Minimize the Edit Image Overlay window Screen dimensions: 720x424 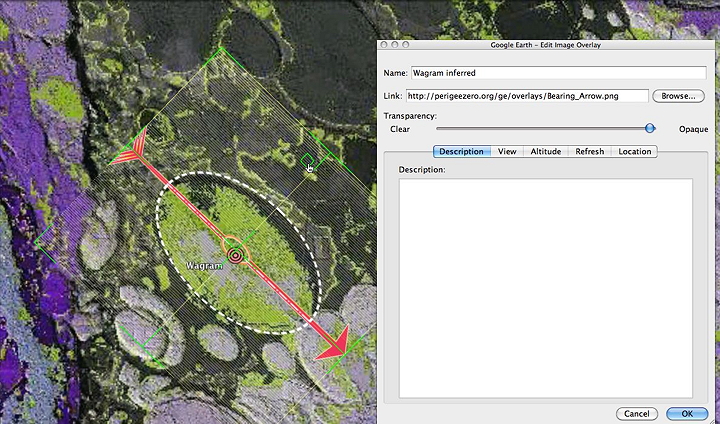pyautogui.click(x=396, y=45)
